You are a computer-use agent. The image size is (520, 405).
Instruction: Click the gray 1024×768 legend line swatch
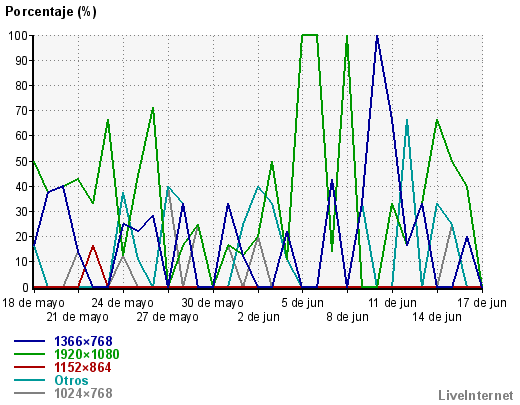tap(29, 393)
